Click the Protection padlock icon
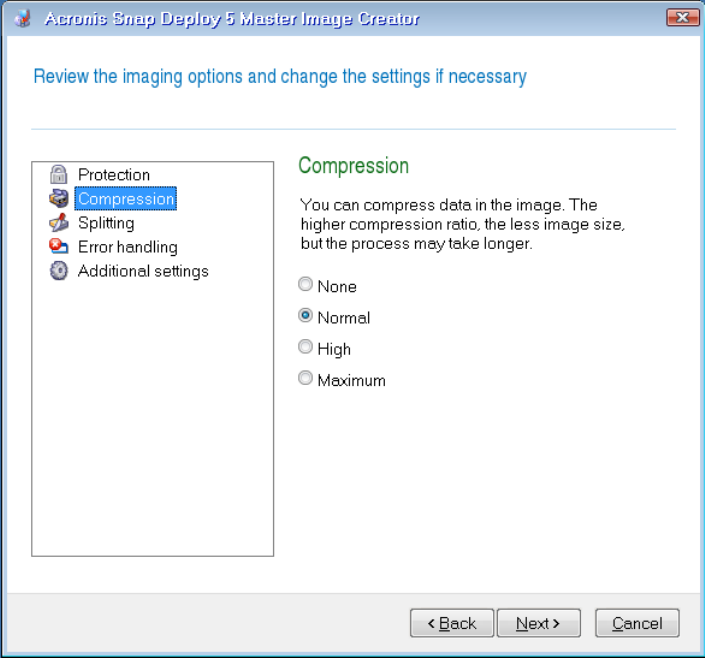705x658 pixels. pos(59,175)
